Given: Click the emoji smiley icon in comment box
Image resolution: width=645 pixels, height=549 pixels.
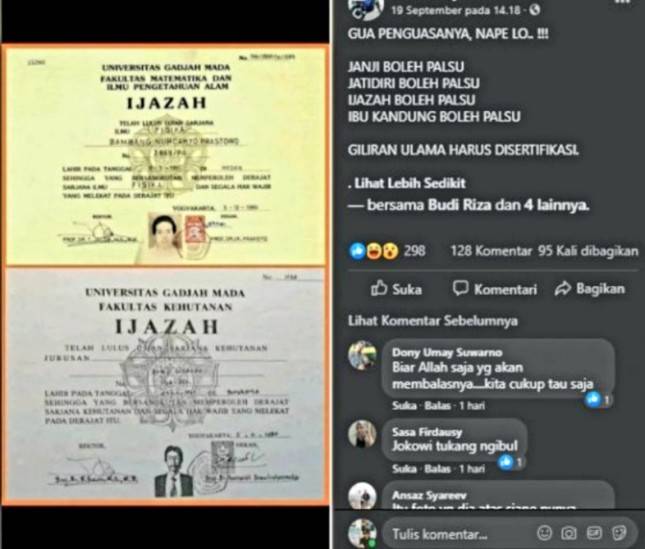Looking at the screenshot, I should pos(545,533).
